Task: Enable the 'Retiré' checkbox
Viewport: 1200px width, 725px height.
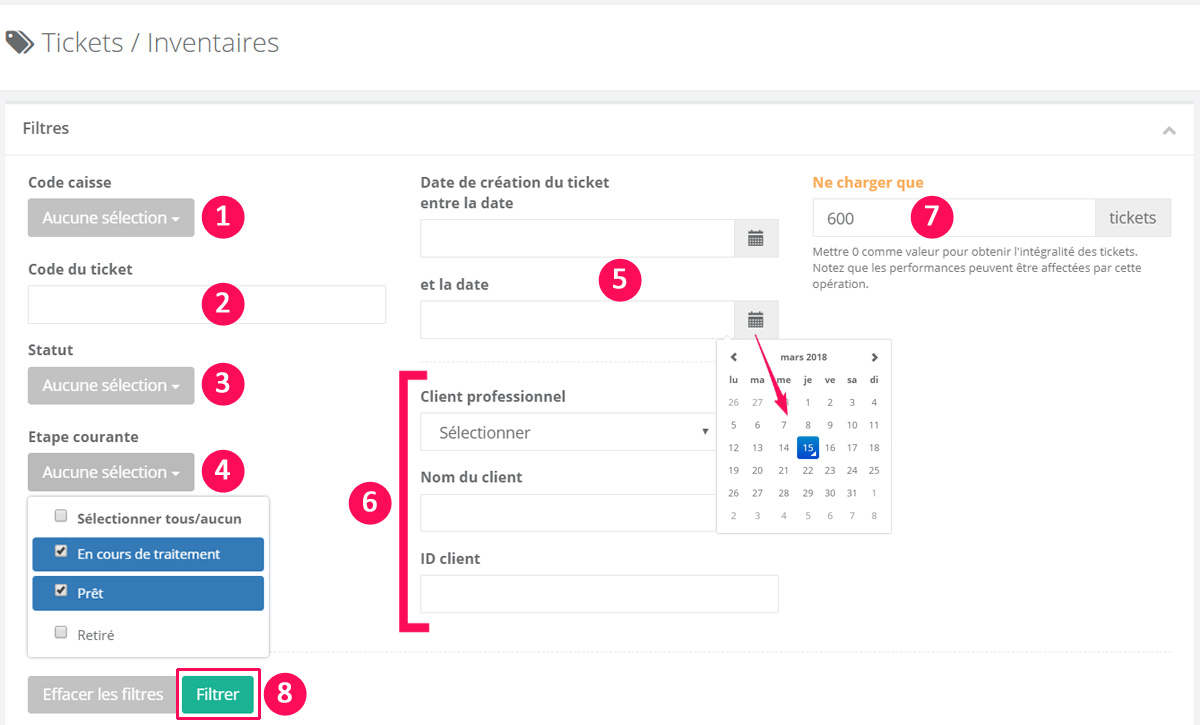Action: point(61,633)
